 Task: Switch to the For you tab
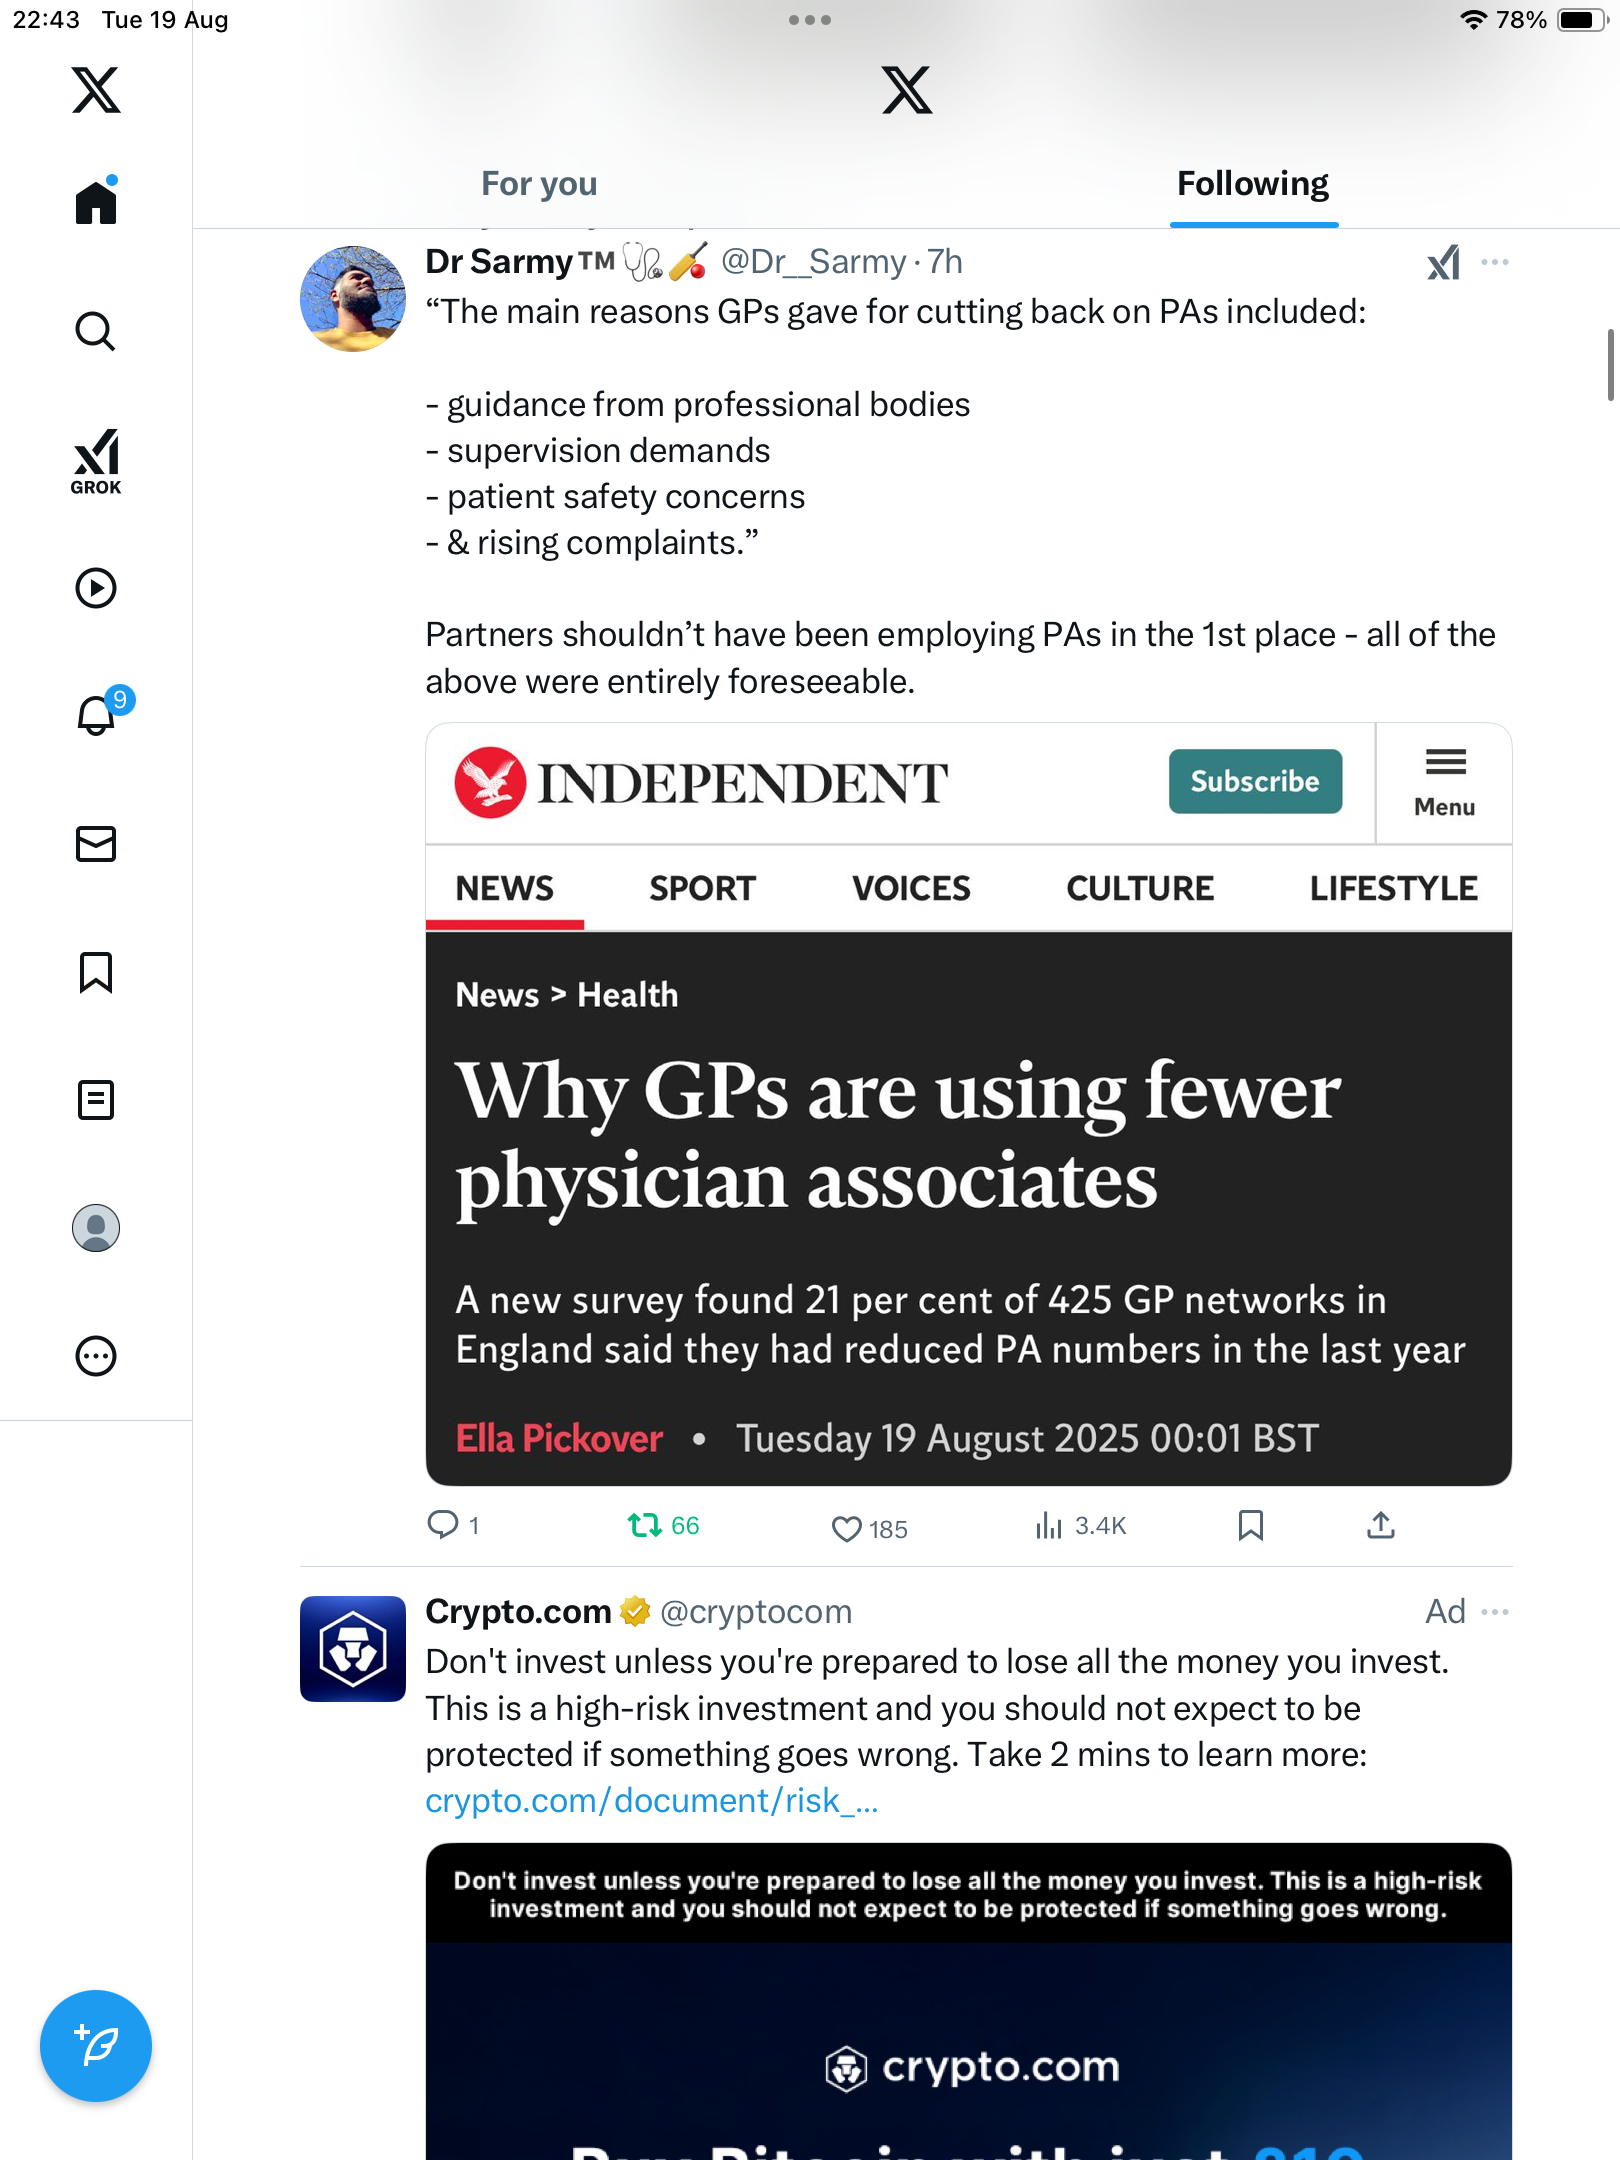click(539, 184)
